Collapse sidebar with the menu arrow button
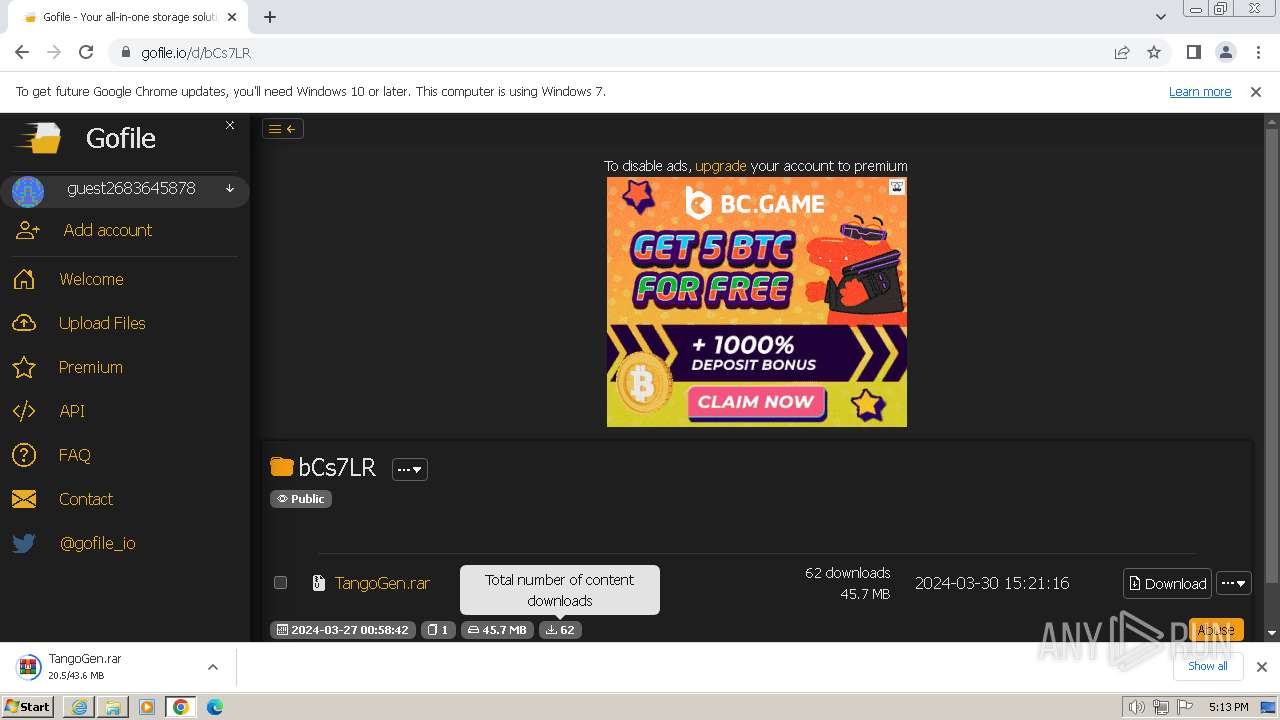Image resolution: width=1280 pixels, height=720 pixels. click(283, 128)
